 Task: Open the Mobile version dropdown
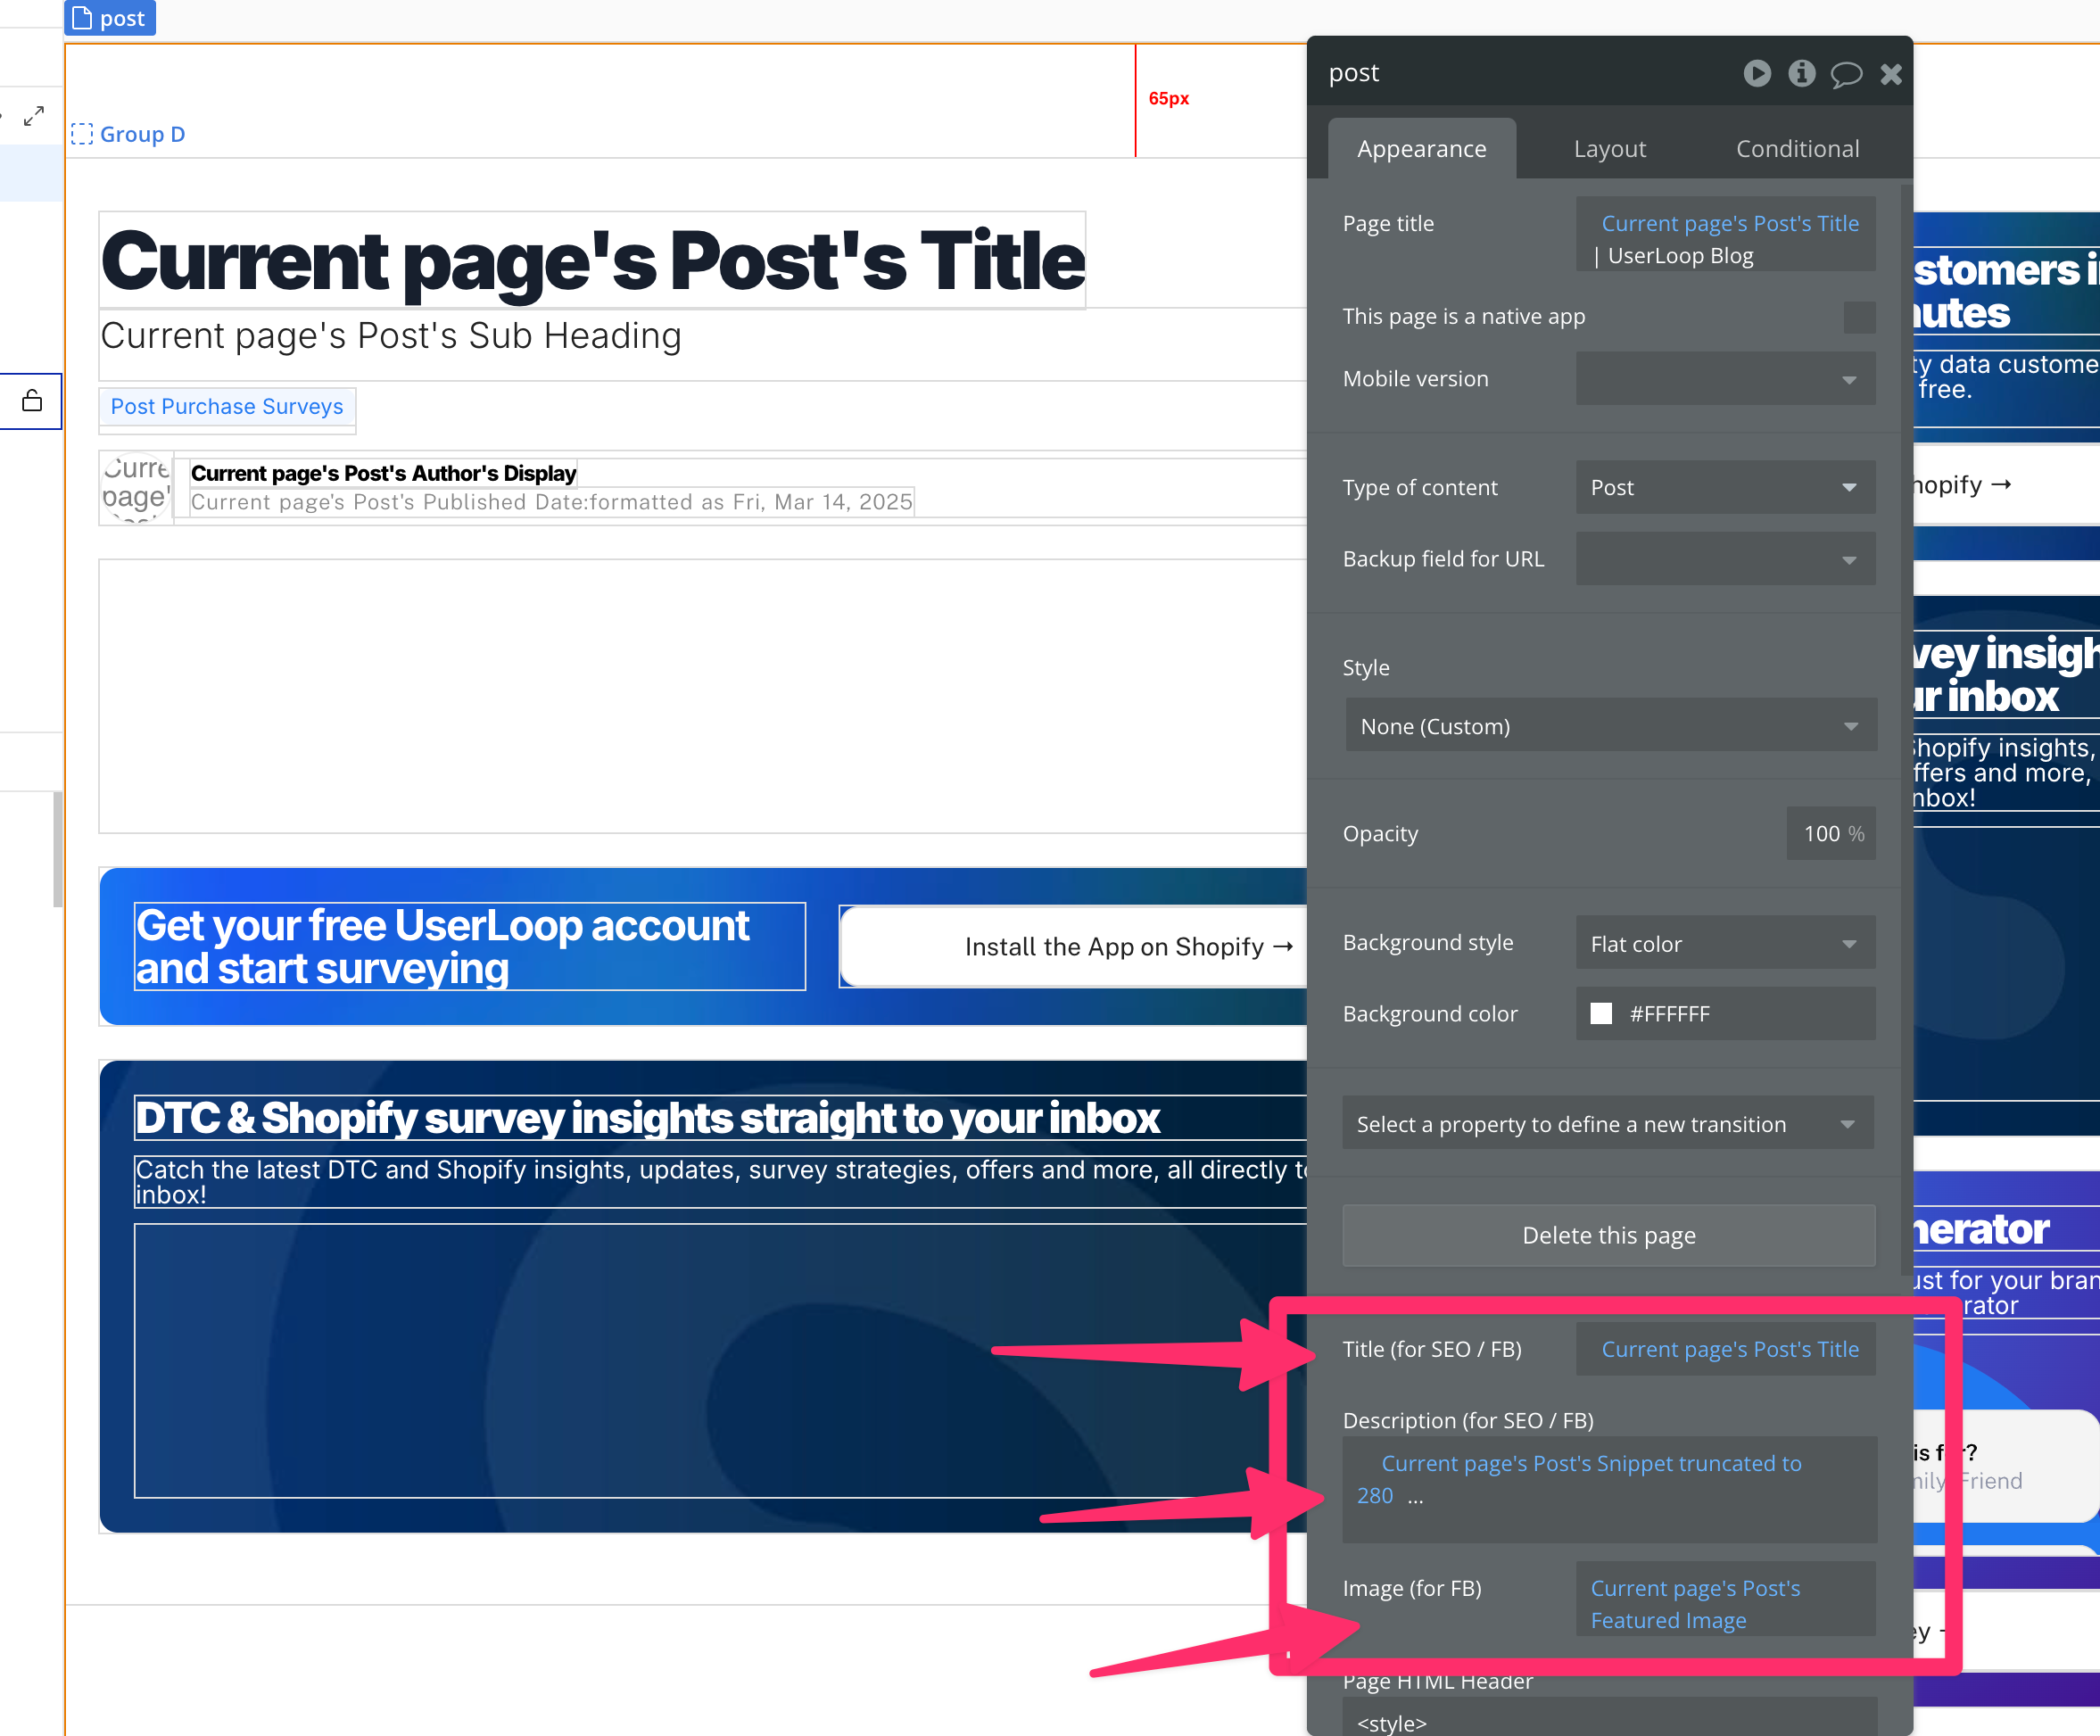[x=1725, y=379]
